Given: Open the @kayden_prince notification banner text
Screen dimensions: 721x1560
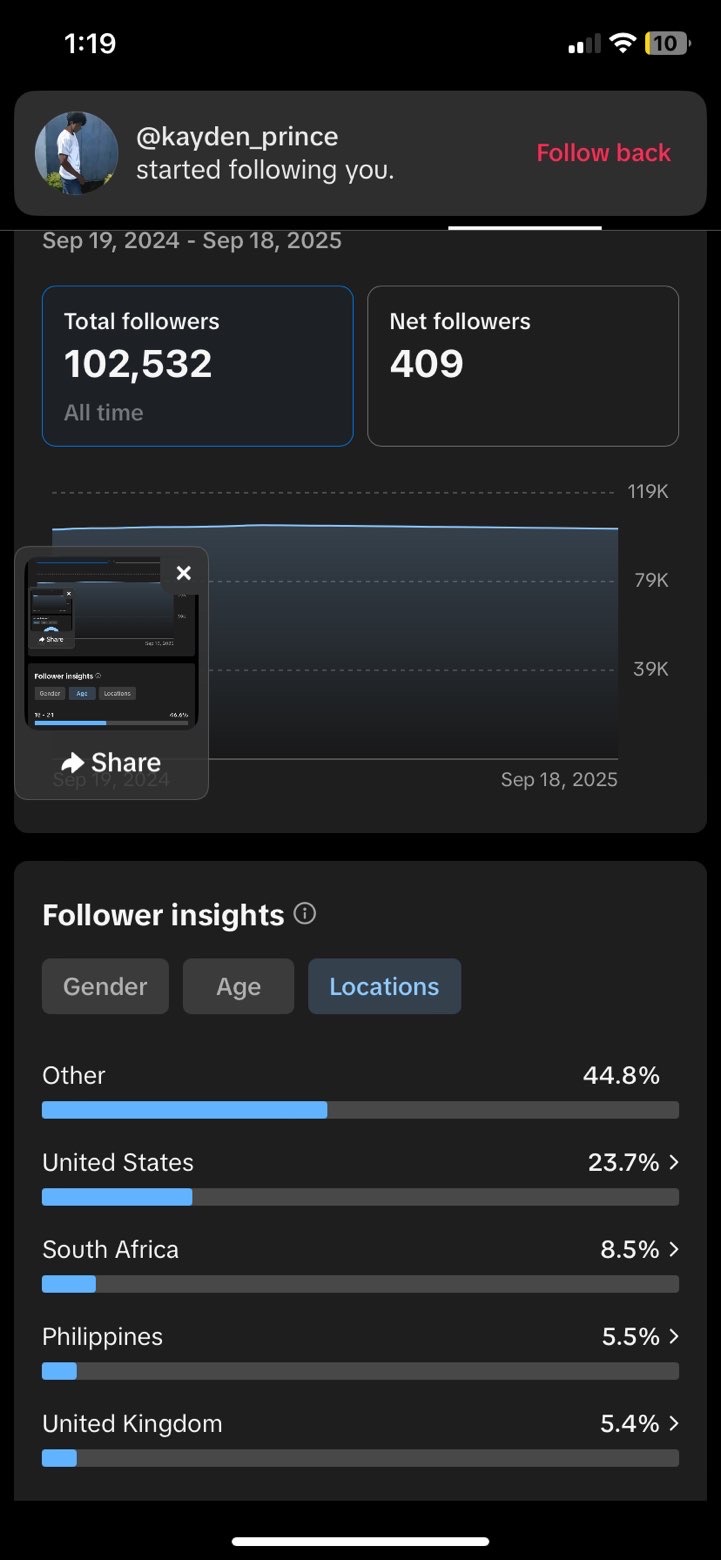Looking at the screenshot, I should pyautogui.click(x=266, y=153).
